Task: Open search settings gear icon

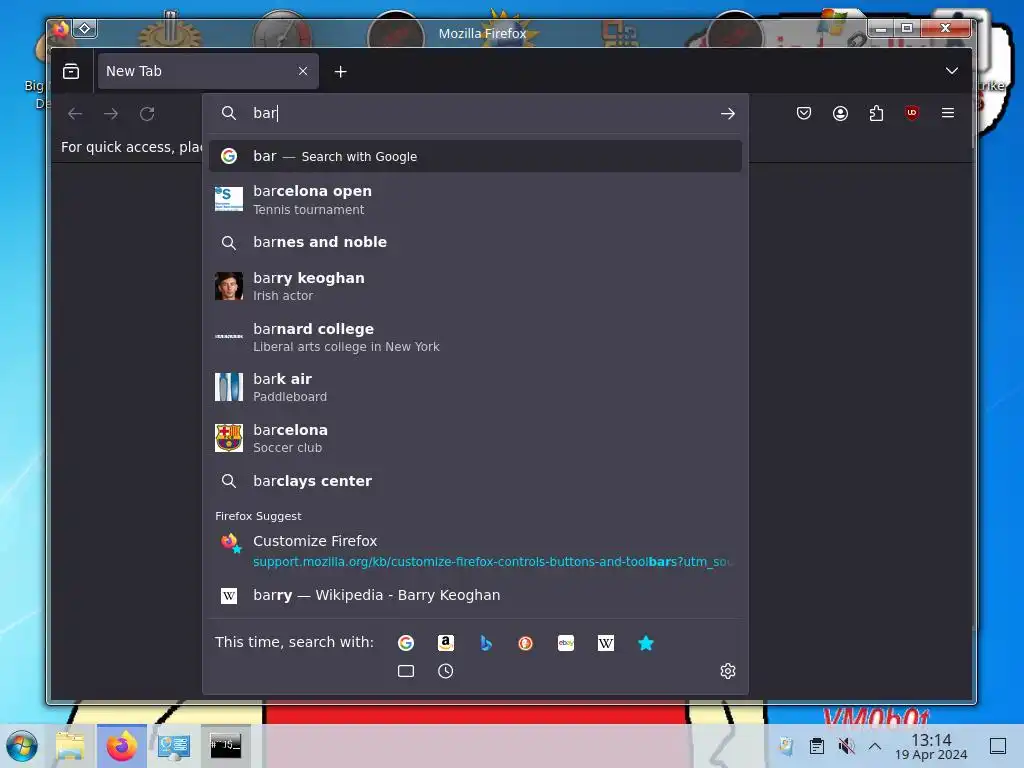Action: tap(728, 671)
